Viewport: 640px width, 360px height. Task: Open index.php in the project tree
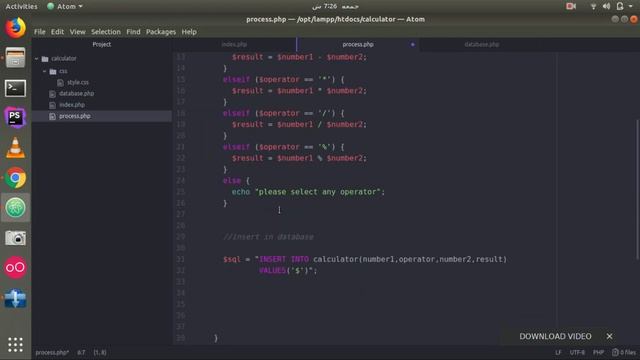click(x=72, y=105)
